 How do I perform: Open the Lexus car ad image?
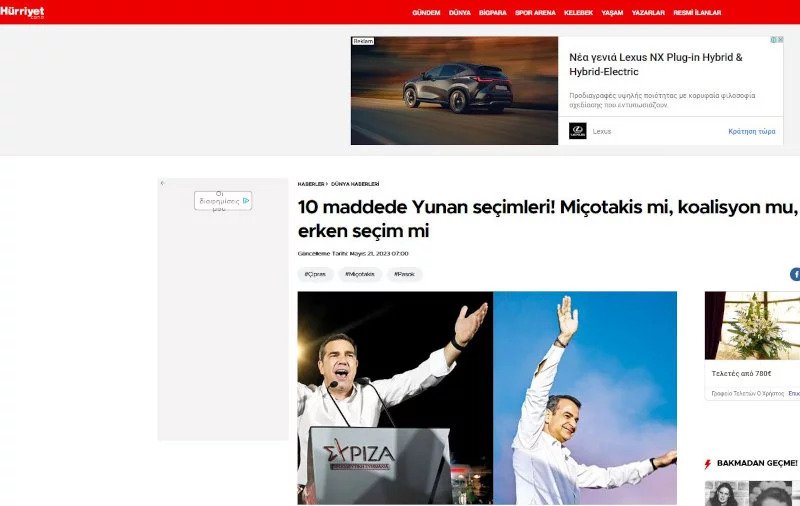[454, 90]
